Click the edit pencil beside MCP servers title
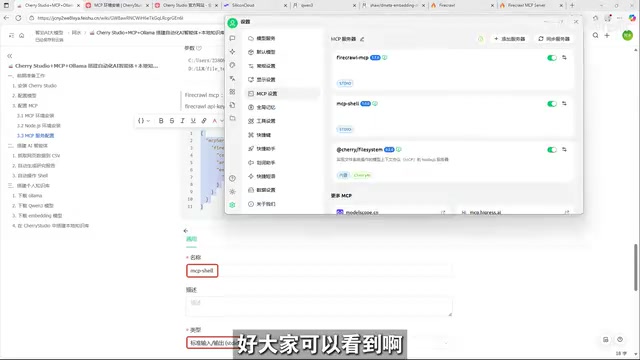This screenshot has height=360, width=640. 362,39
